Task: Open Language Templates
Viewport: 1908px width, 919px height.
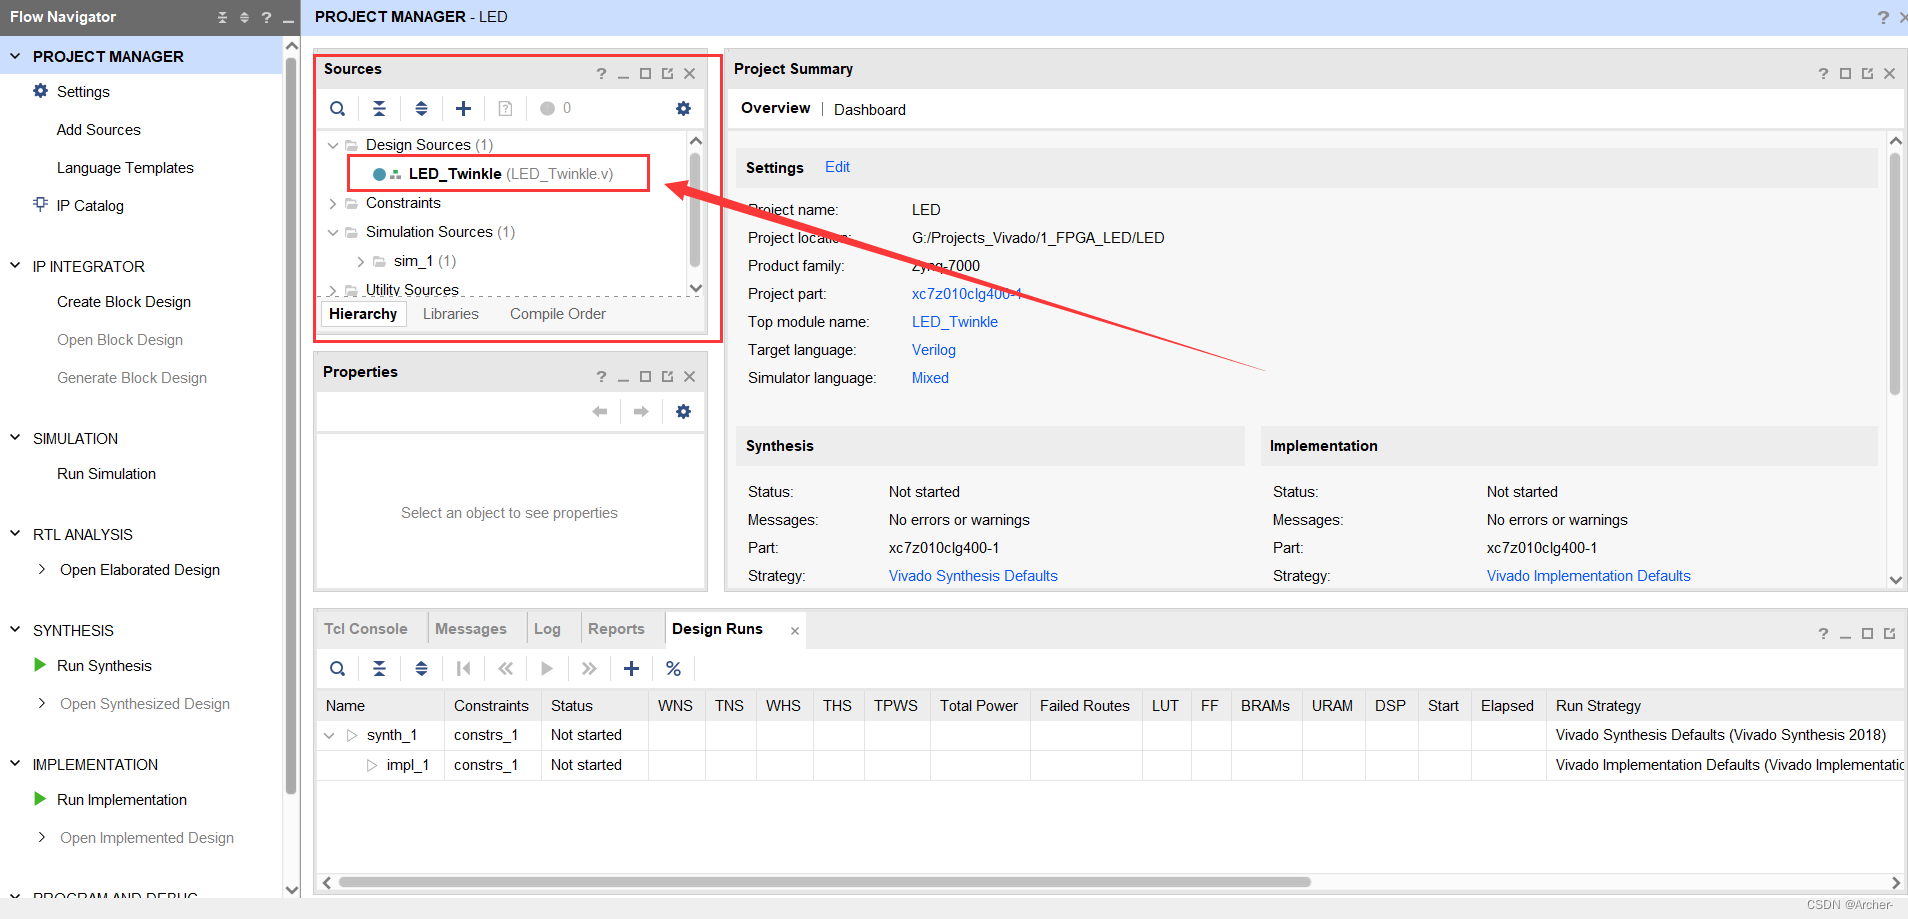Action: pos(125,168)
